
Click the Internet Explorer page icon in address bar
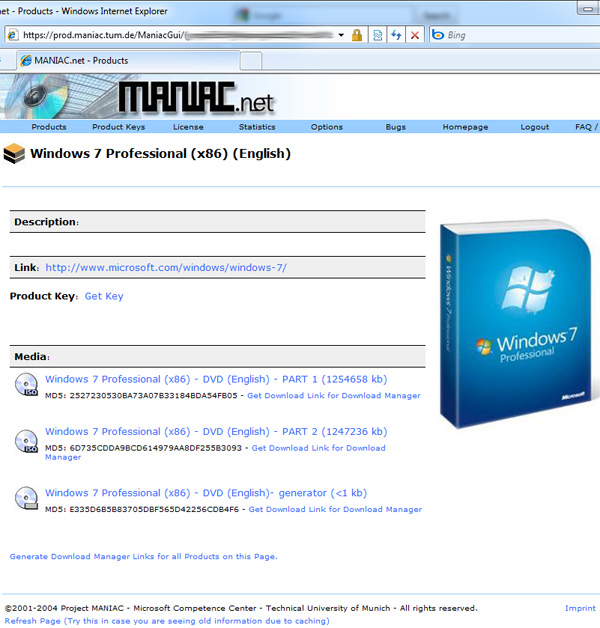[13, 35]
